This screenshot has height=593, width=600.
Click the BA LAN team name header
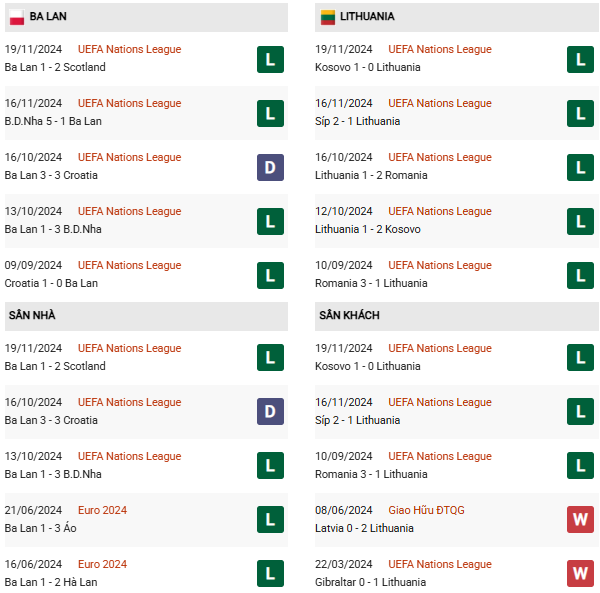click(48, 16)
